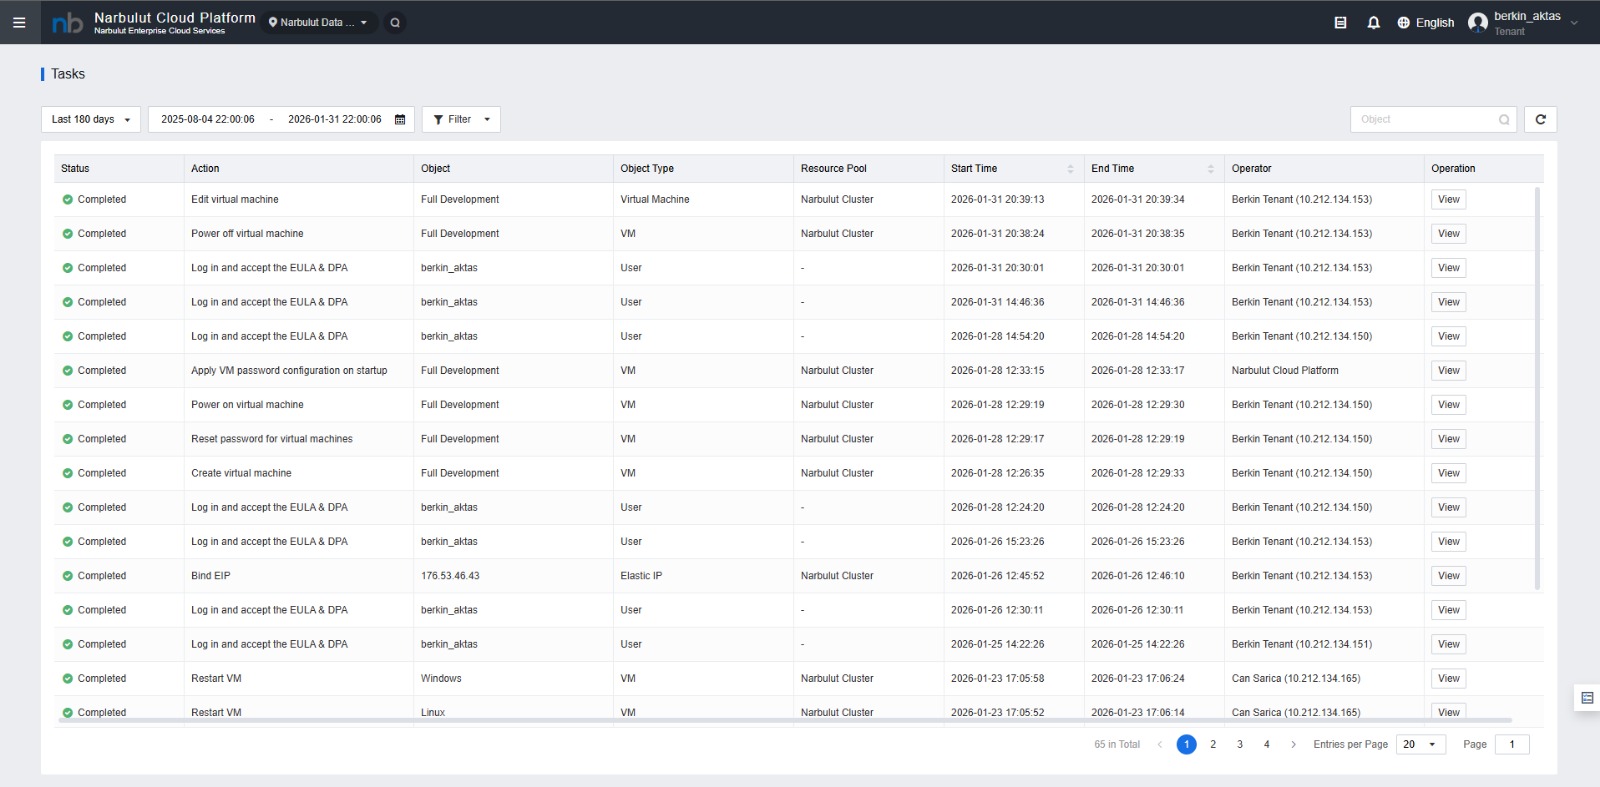Open the floating side panel icon
Viewport: 1600px width, 787px height.
coord(1586,698)
